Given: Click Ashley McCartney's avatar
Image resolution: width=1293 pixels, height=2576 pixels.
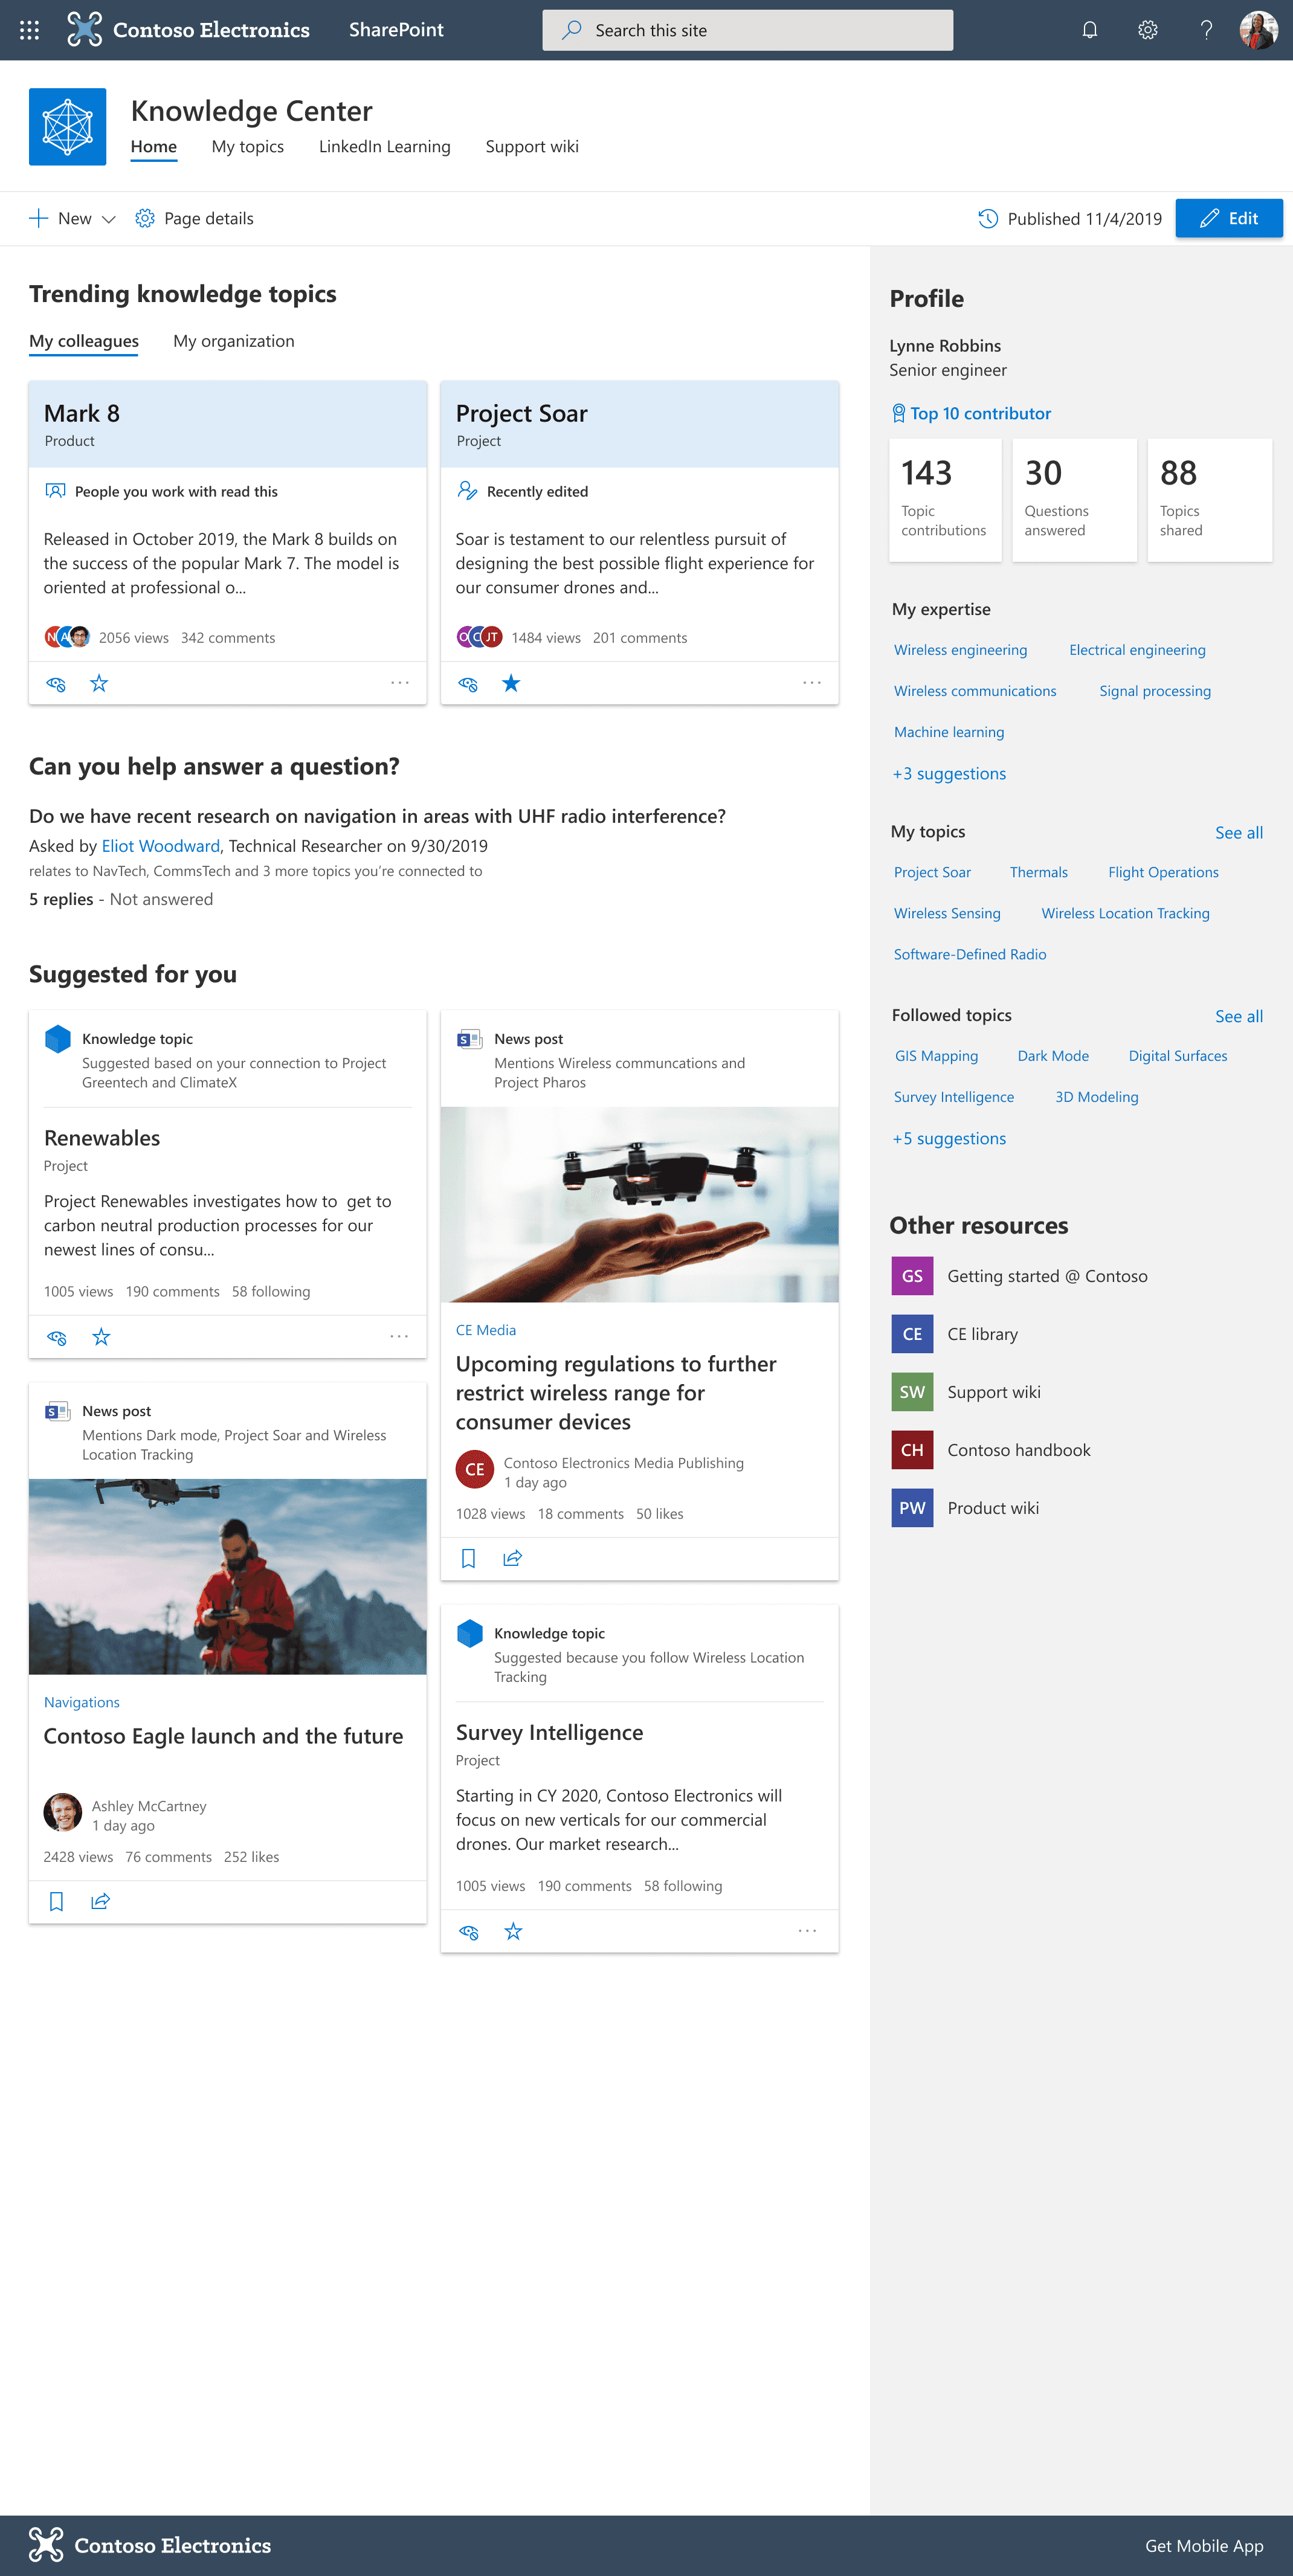Looking at the screenshot, I should click(x=63, y=1812).
